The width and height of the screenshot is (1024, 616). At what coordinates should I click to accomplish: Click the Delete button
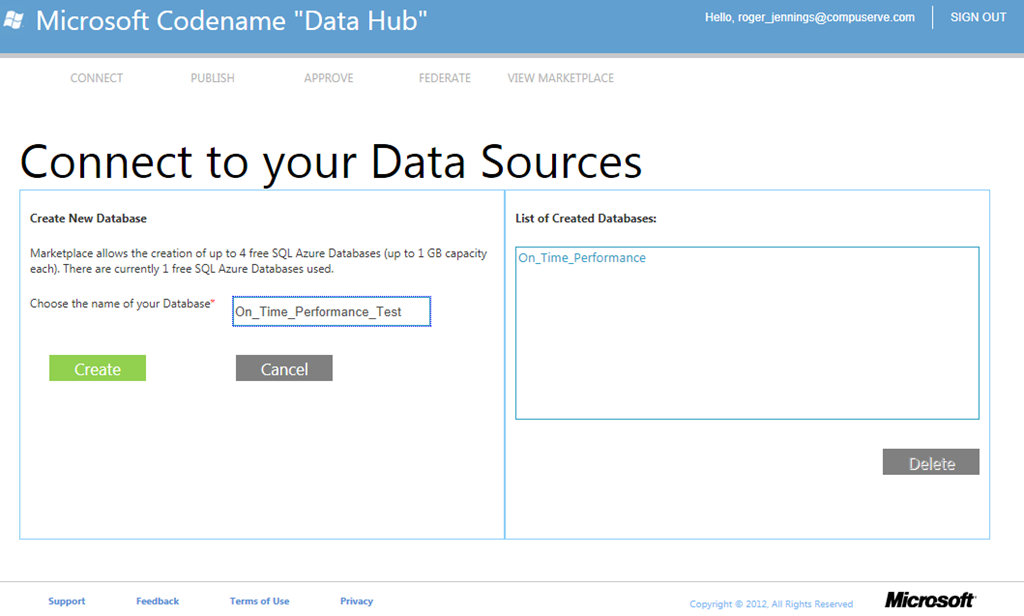pos(931,462)
